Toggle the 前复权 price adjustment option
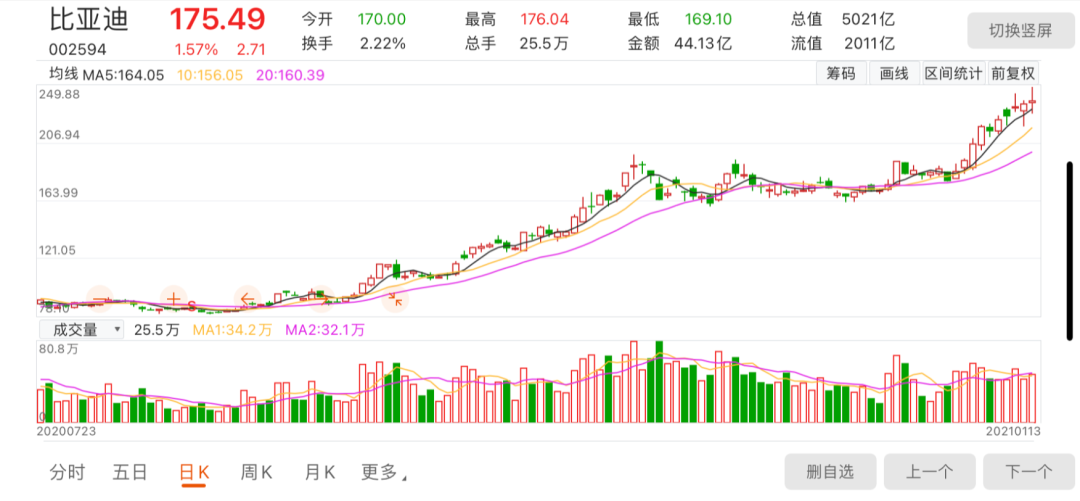The width and height of the screenshot is (1080, 501). click(1013, 74)
